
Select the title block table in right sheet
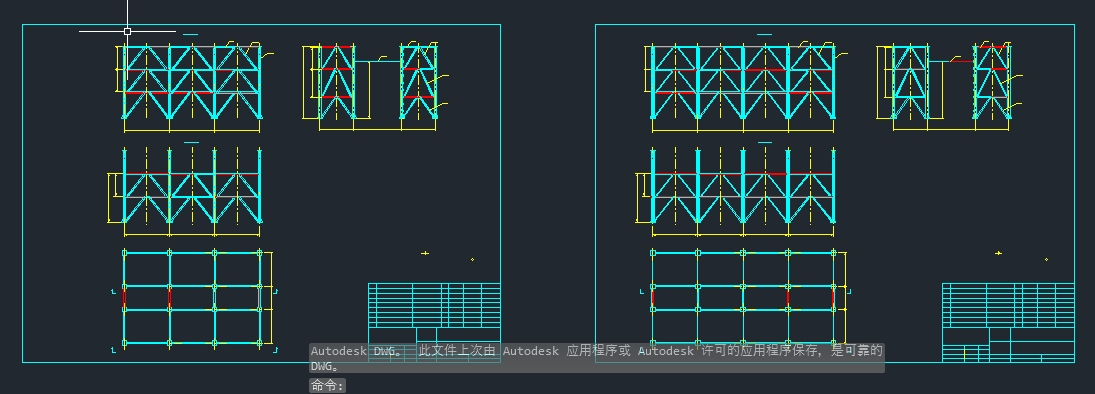click(x=1008, y=323)
